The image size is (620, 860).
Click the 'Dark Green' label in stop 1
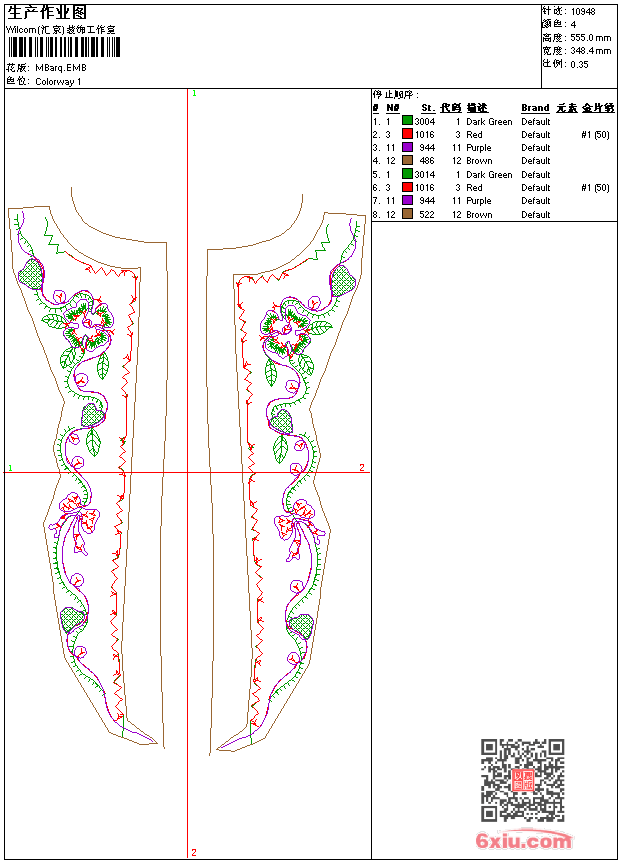pos(489,121)
